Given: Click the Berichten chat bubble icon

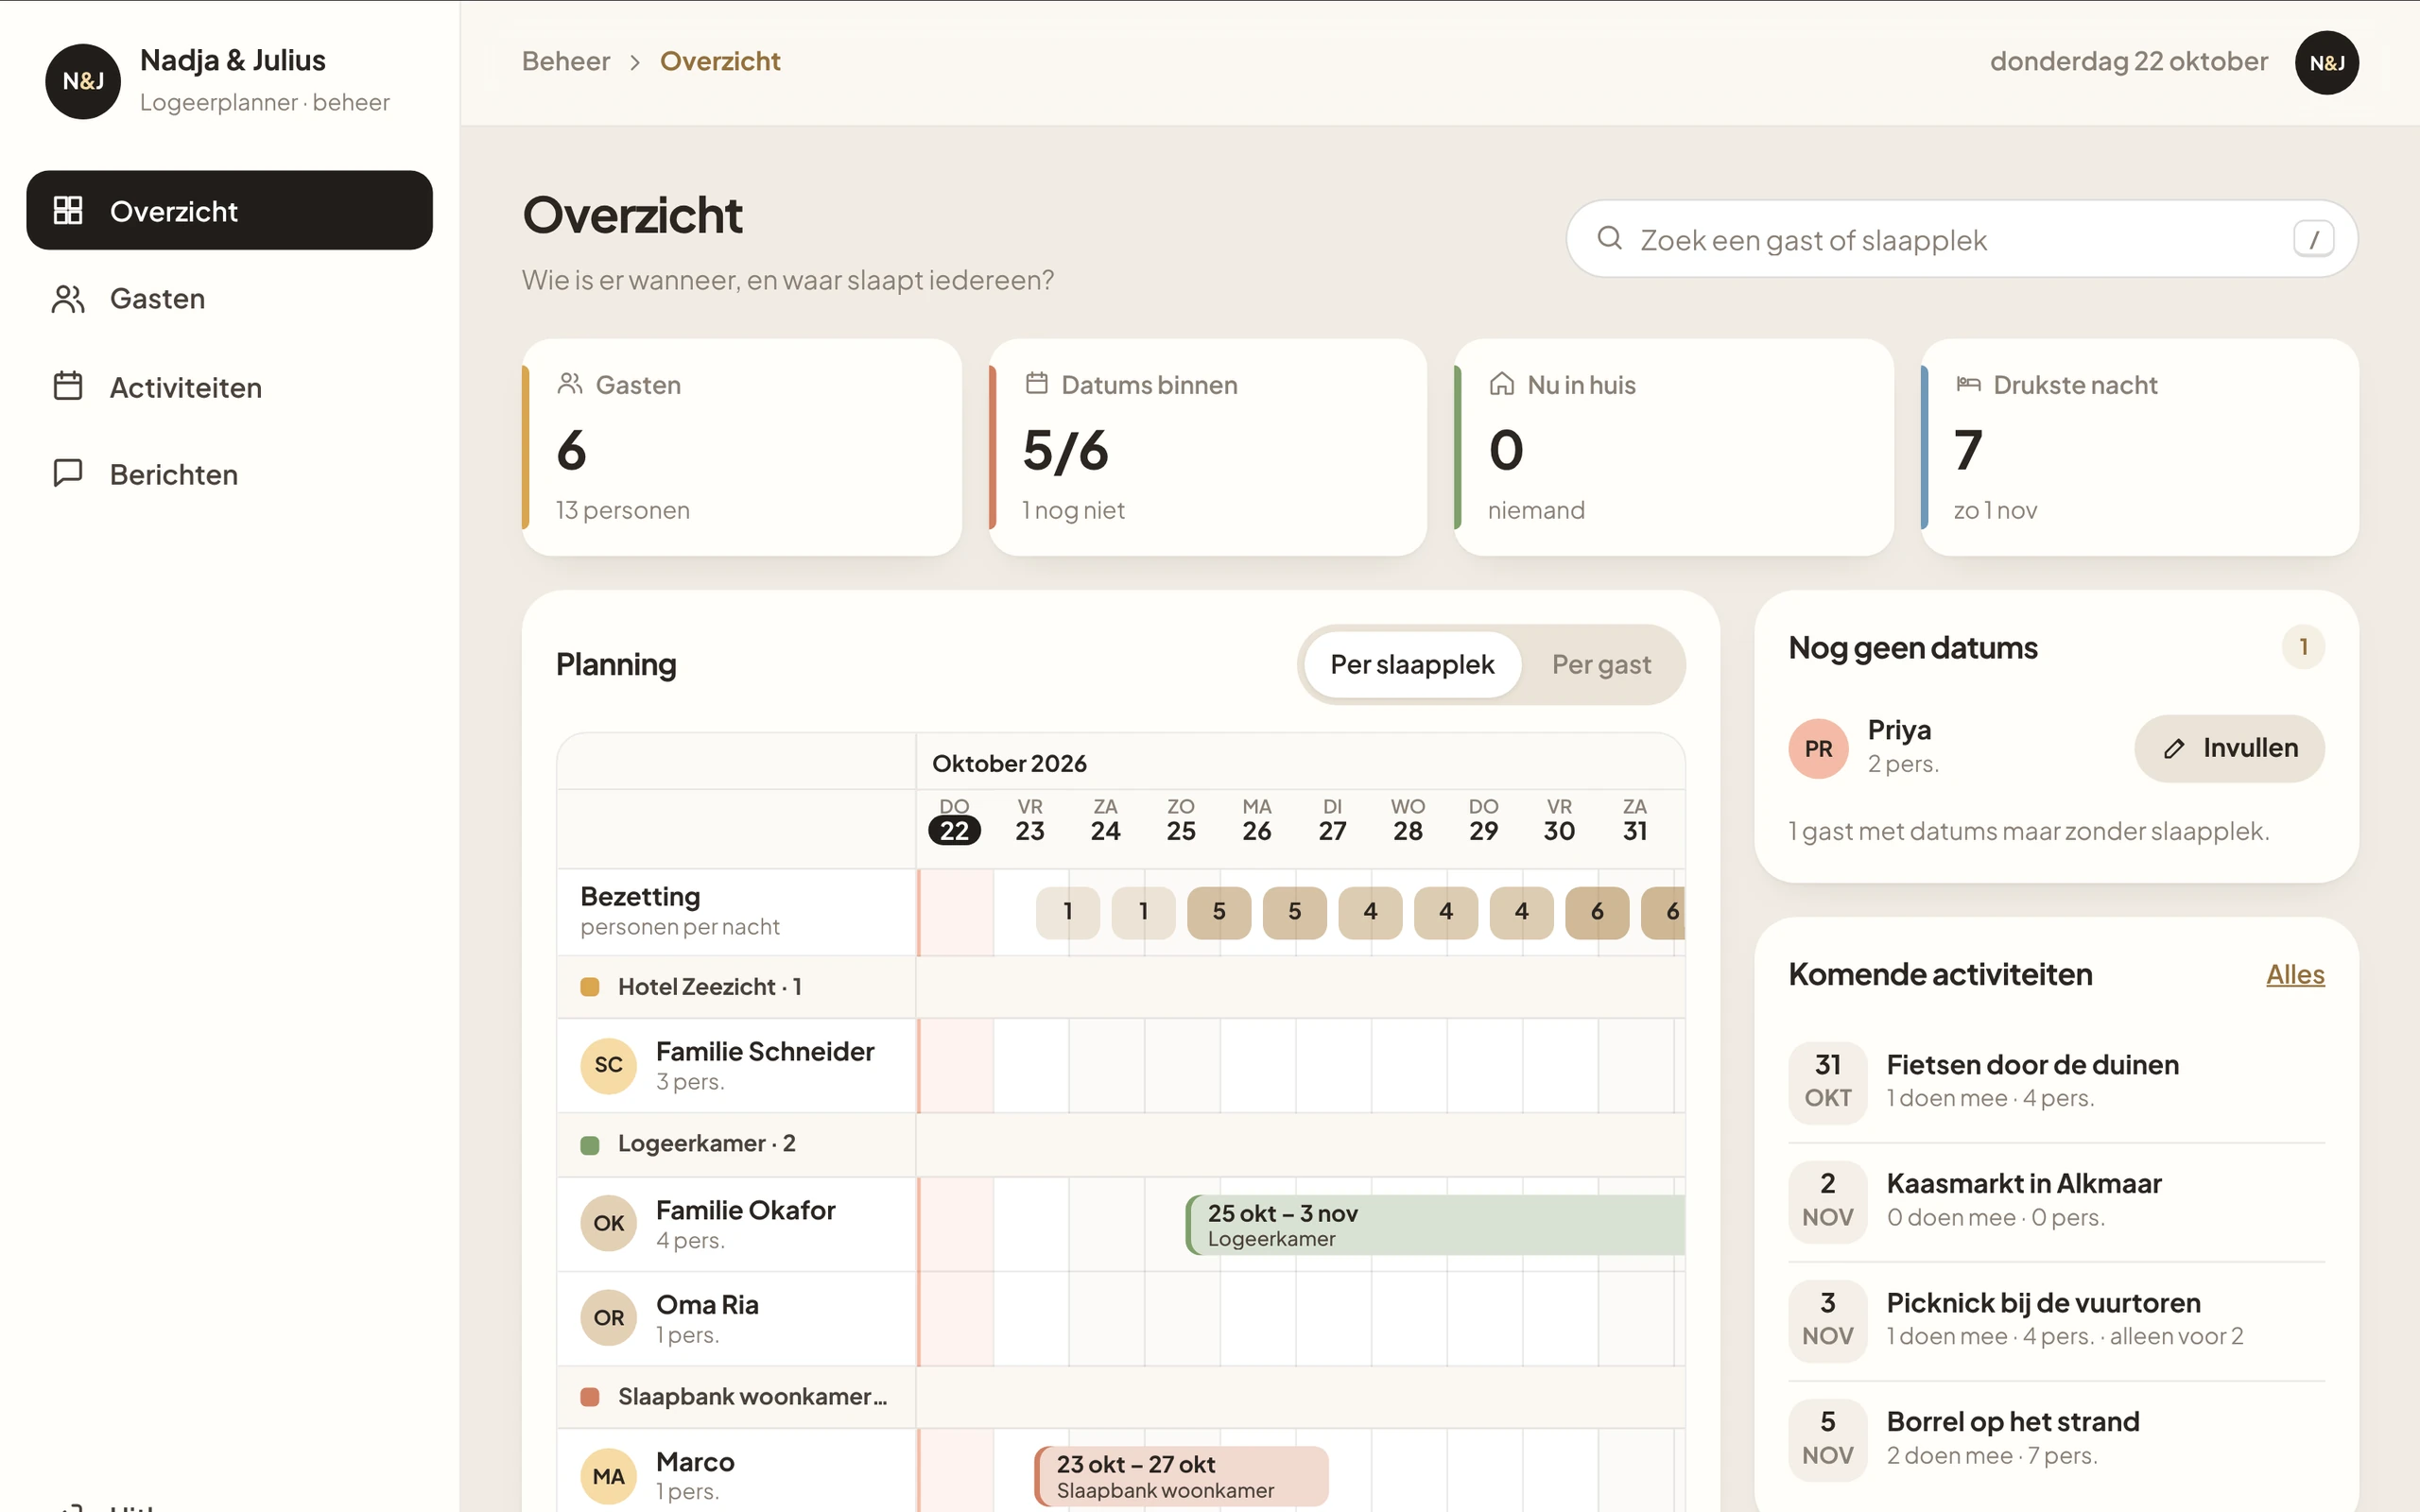Looking at the screenshot, I should (x=68, y=473).
